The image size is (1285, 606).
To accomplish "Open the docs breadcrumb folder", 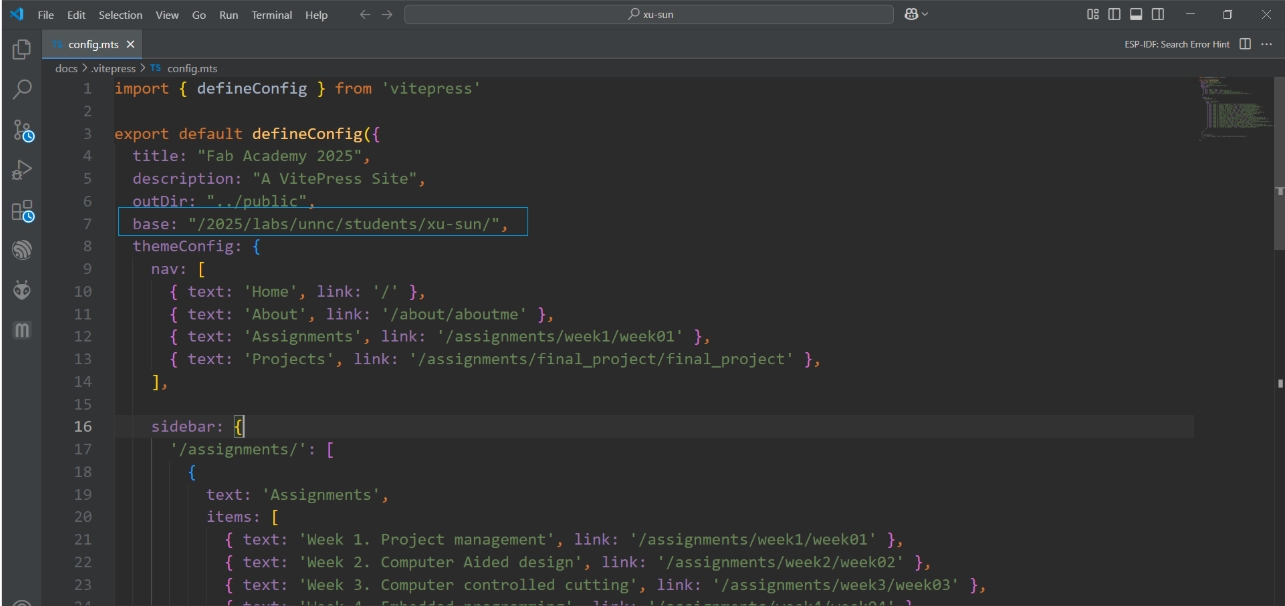I will coord(66,68).
